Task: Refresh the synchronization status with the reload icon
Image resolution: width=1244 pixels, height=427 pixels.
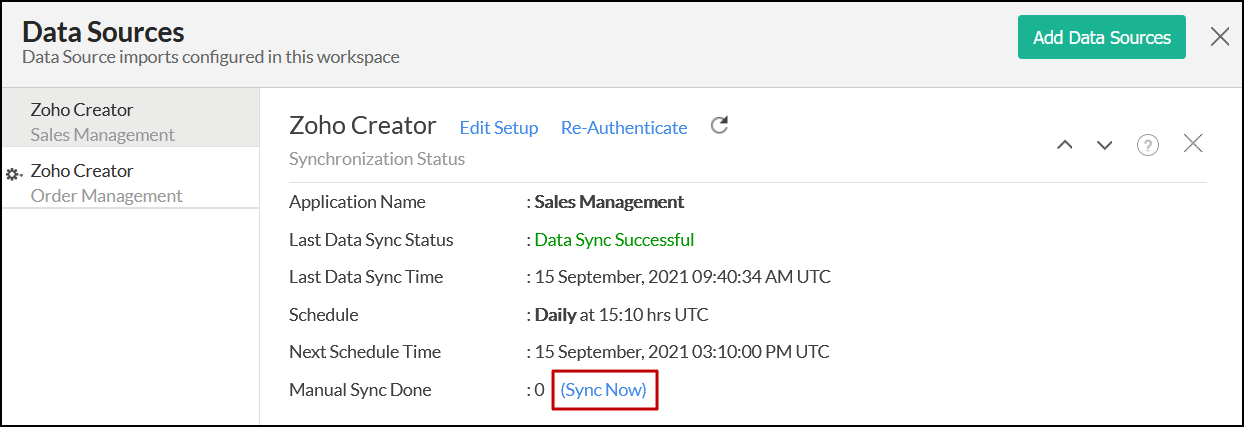Action: pos(719,126)
